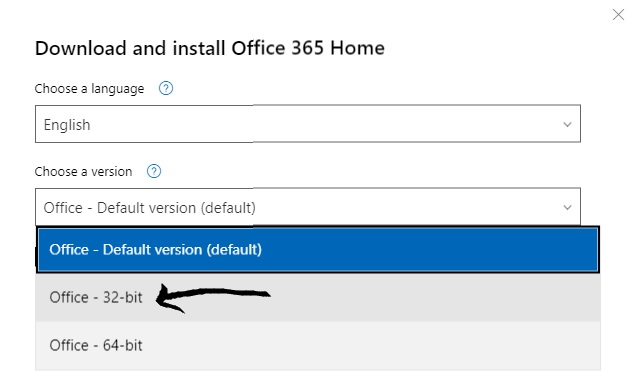Image resolution: width=632 pixels, height=373 pixels.
Task: Select Office - Default version (default) option
Action: click(x=318, y=250)
